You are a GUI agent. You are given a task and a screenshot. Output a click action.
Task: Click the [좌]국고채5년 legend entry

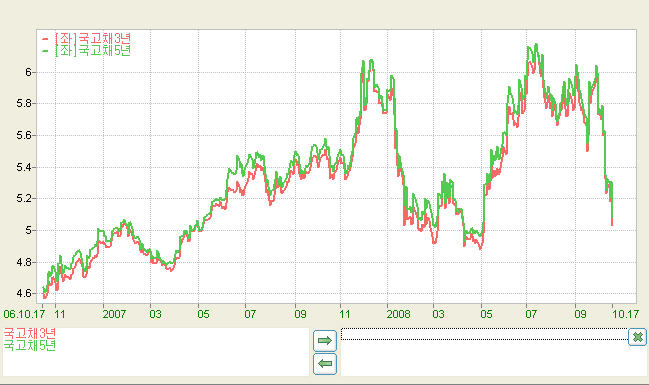[87, 50]
